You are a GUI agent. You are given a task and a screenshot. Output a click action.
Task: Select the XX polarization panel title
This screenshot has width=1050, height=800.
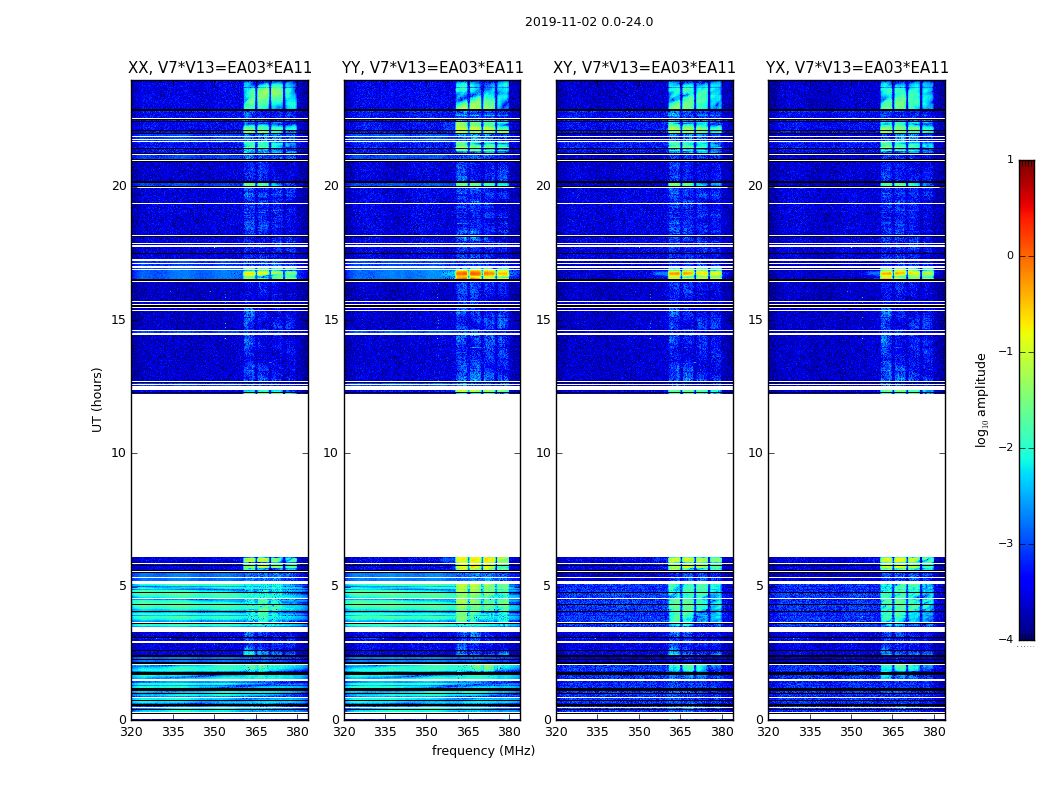220,68
